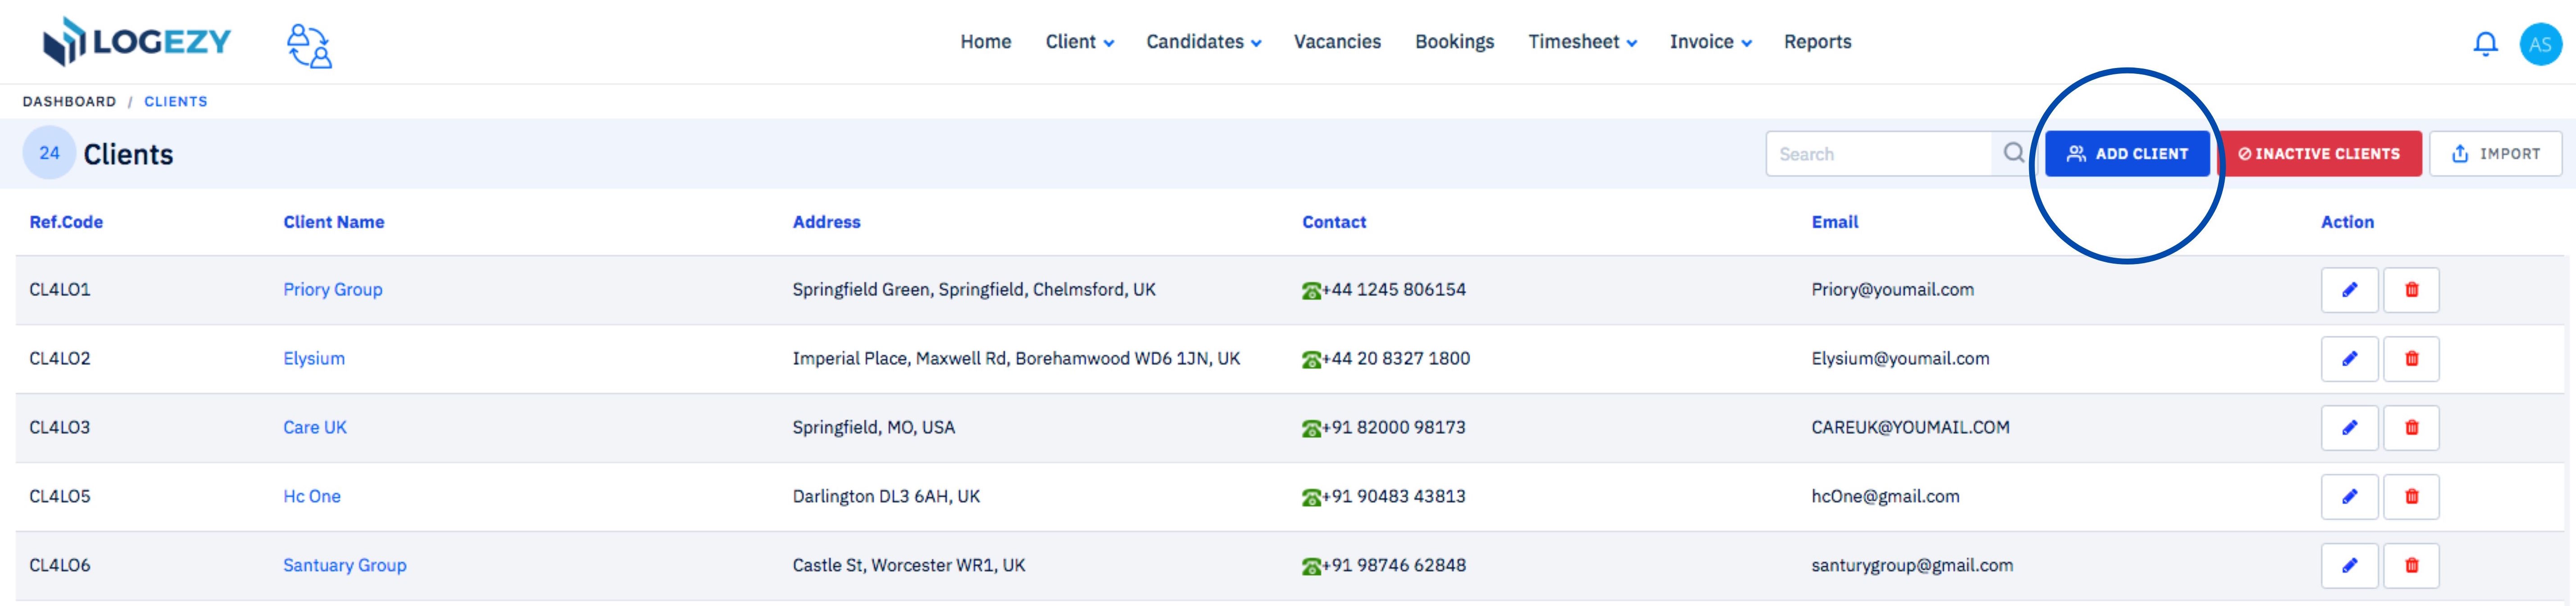The height and width of the screenshot is (606, 2576).
Task: Delete the Care UK client
Action: point(2411,428)
